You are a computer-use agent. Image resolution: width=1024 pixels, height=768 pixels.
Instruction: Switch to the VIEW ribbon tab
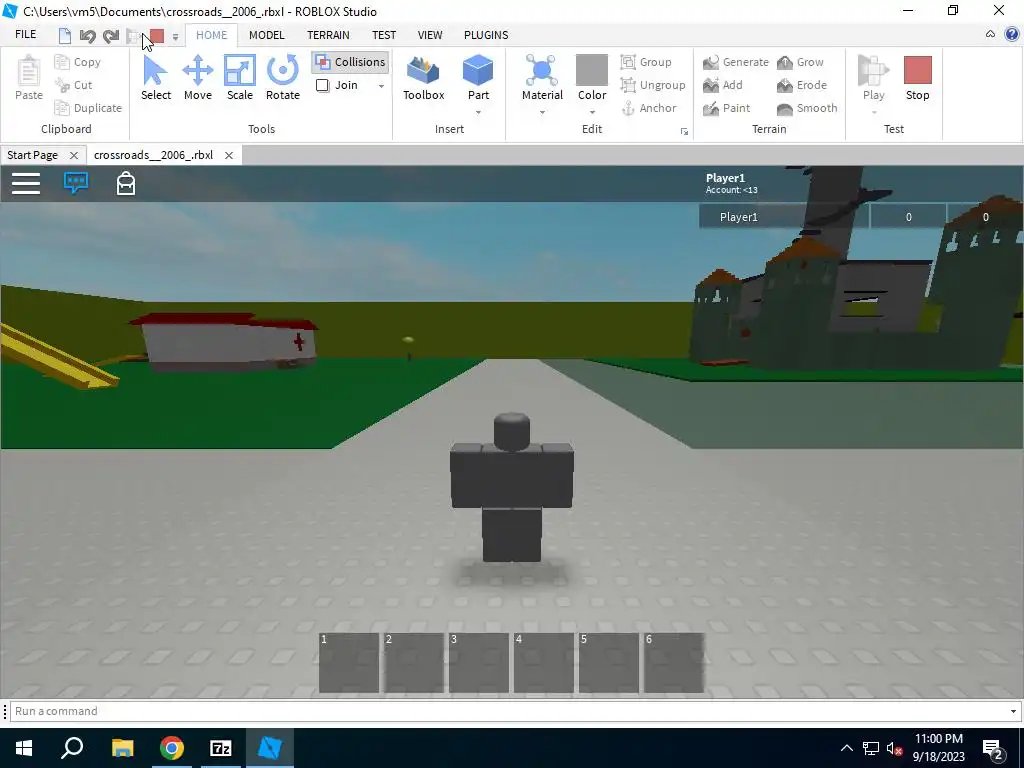(430, 35)
